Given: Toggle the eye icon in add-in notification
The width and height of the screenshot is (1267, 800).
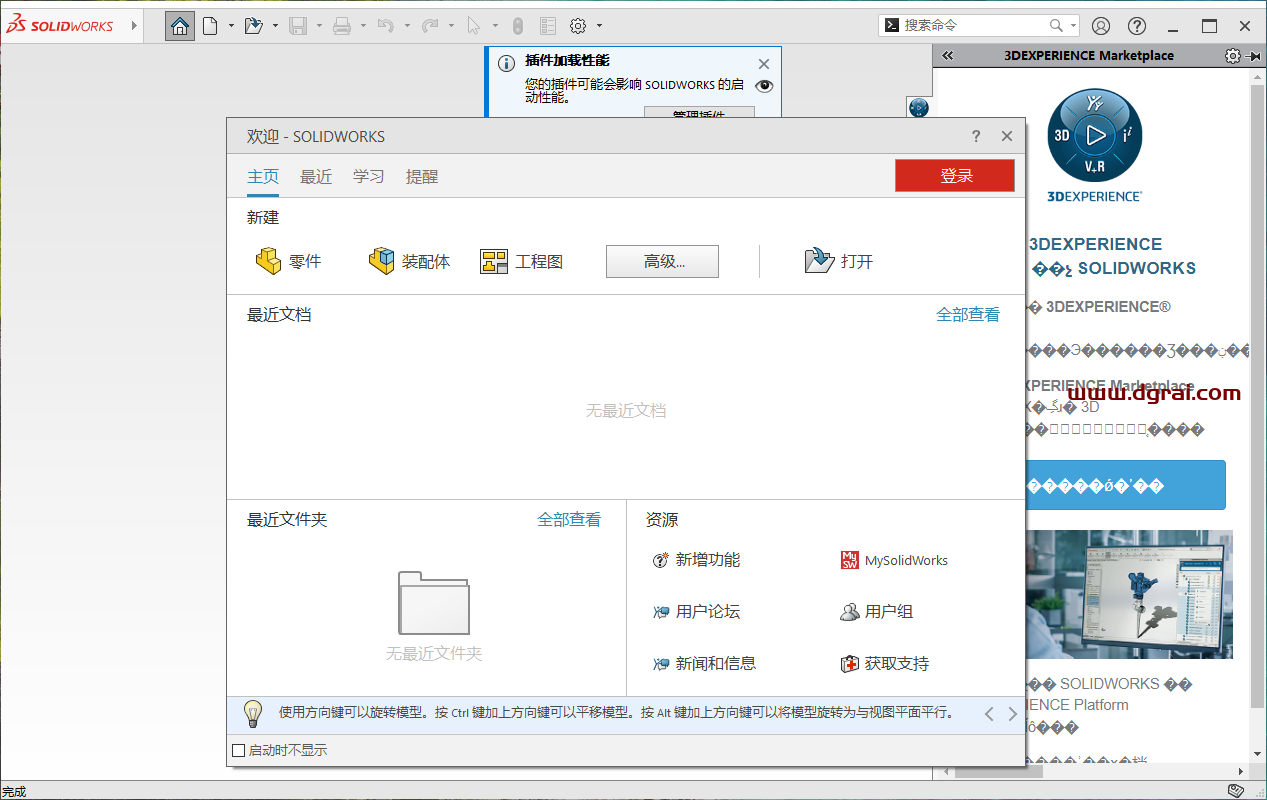Looking at the screenshot, I should (764, 86).
